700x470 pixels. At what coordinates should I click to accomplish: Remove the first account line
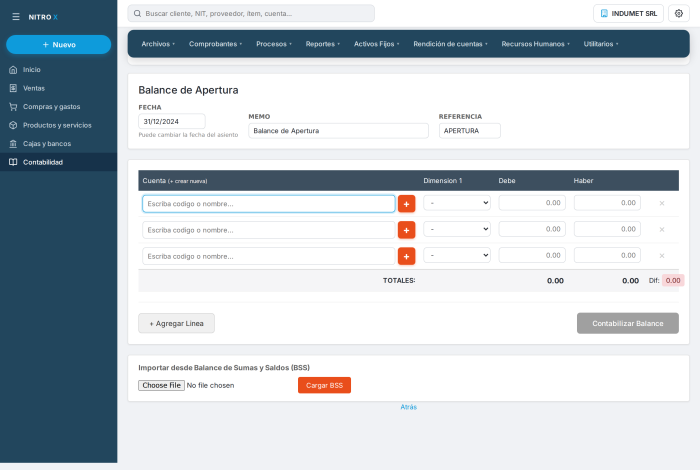click(x=662, y=203)
